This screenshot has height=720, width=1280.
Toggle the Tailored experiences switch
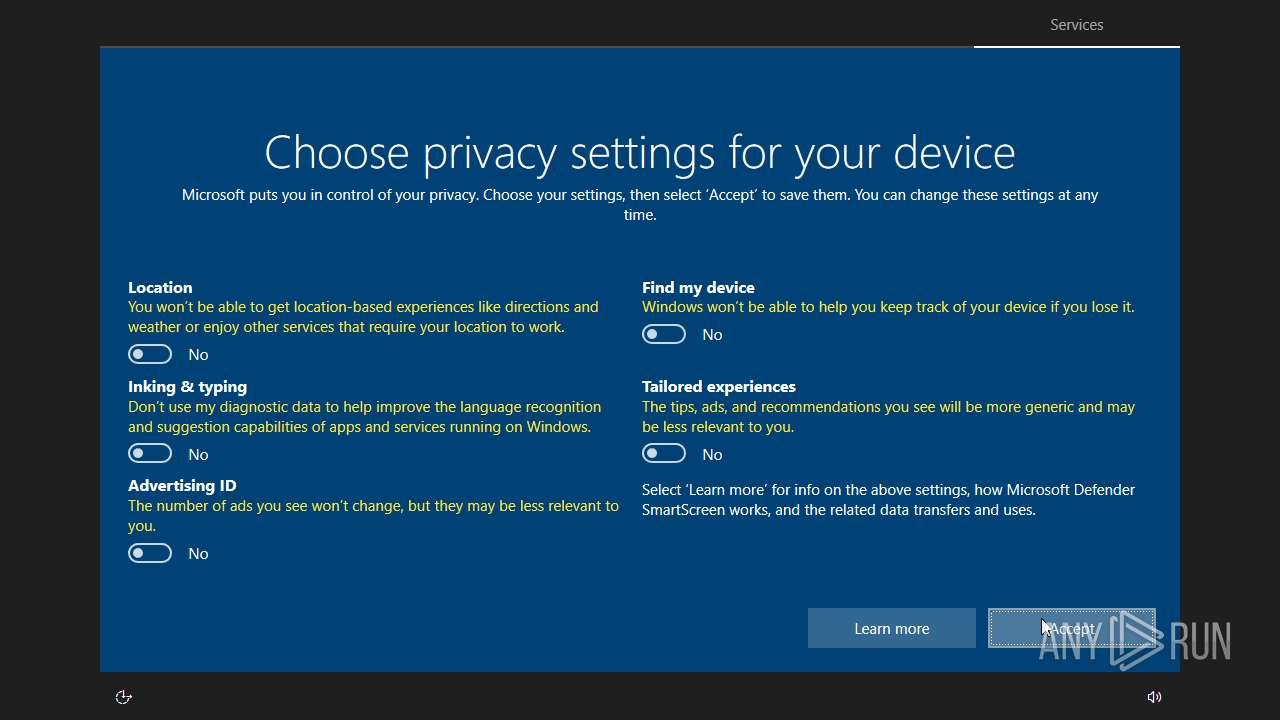point(664,454)
